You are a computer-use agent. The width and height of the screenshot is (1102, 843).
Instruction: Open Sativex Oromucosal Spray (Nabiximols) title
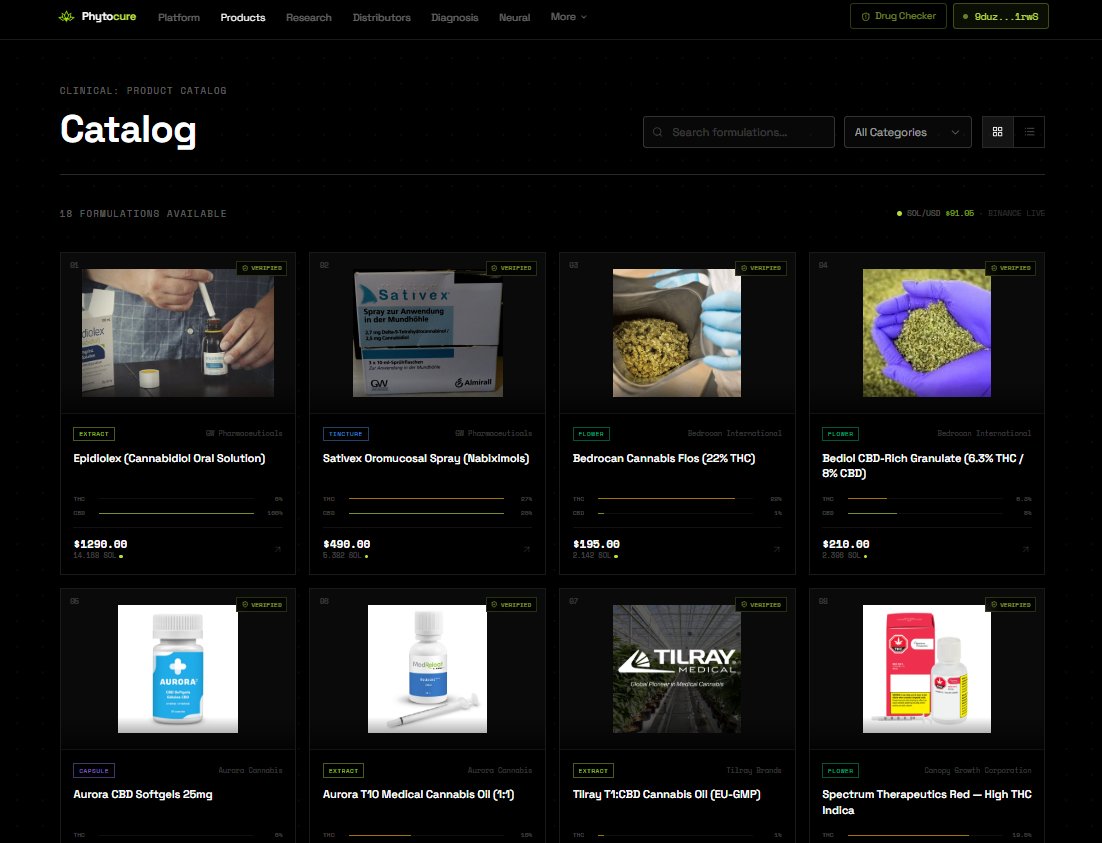coord(426,458)
